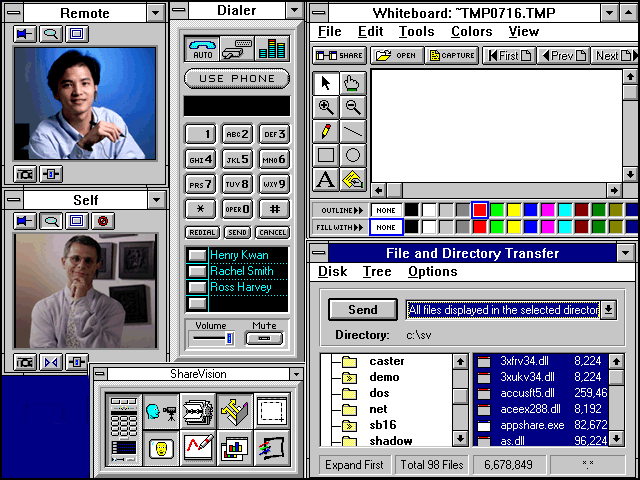Choose the yellow outline color swatch
640x480 pixels.
click(514, 210)
